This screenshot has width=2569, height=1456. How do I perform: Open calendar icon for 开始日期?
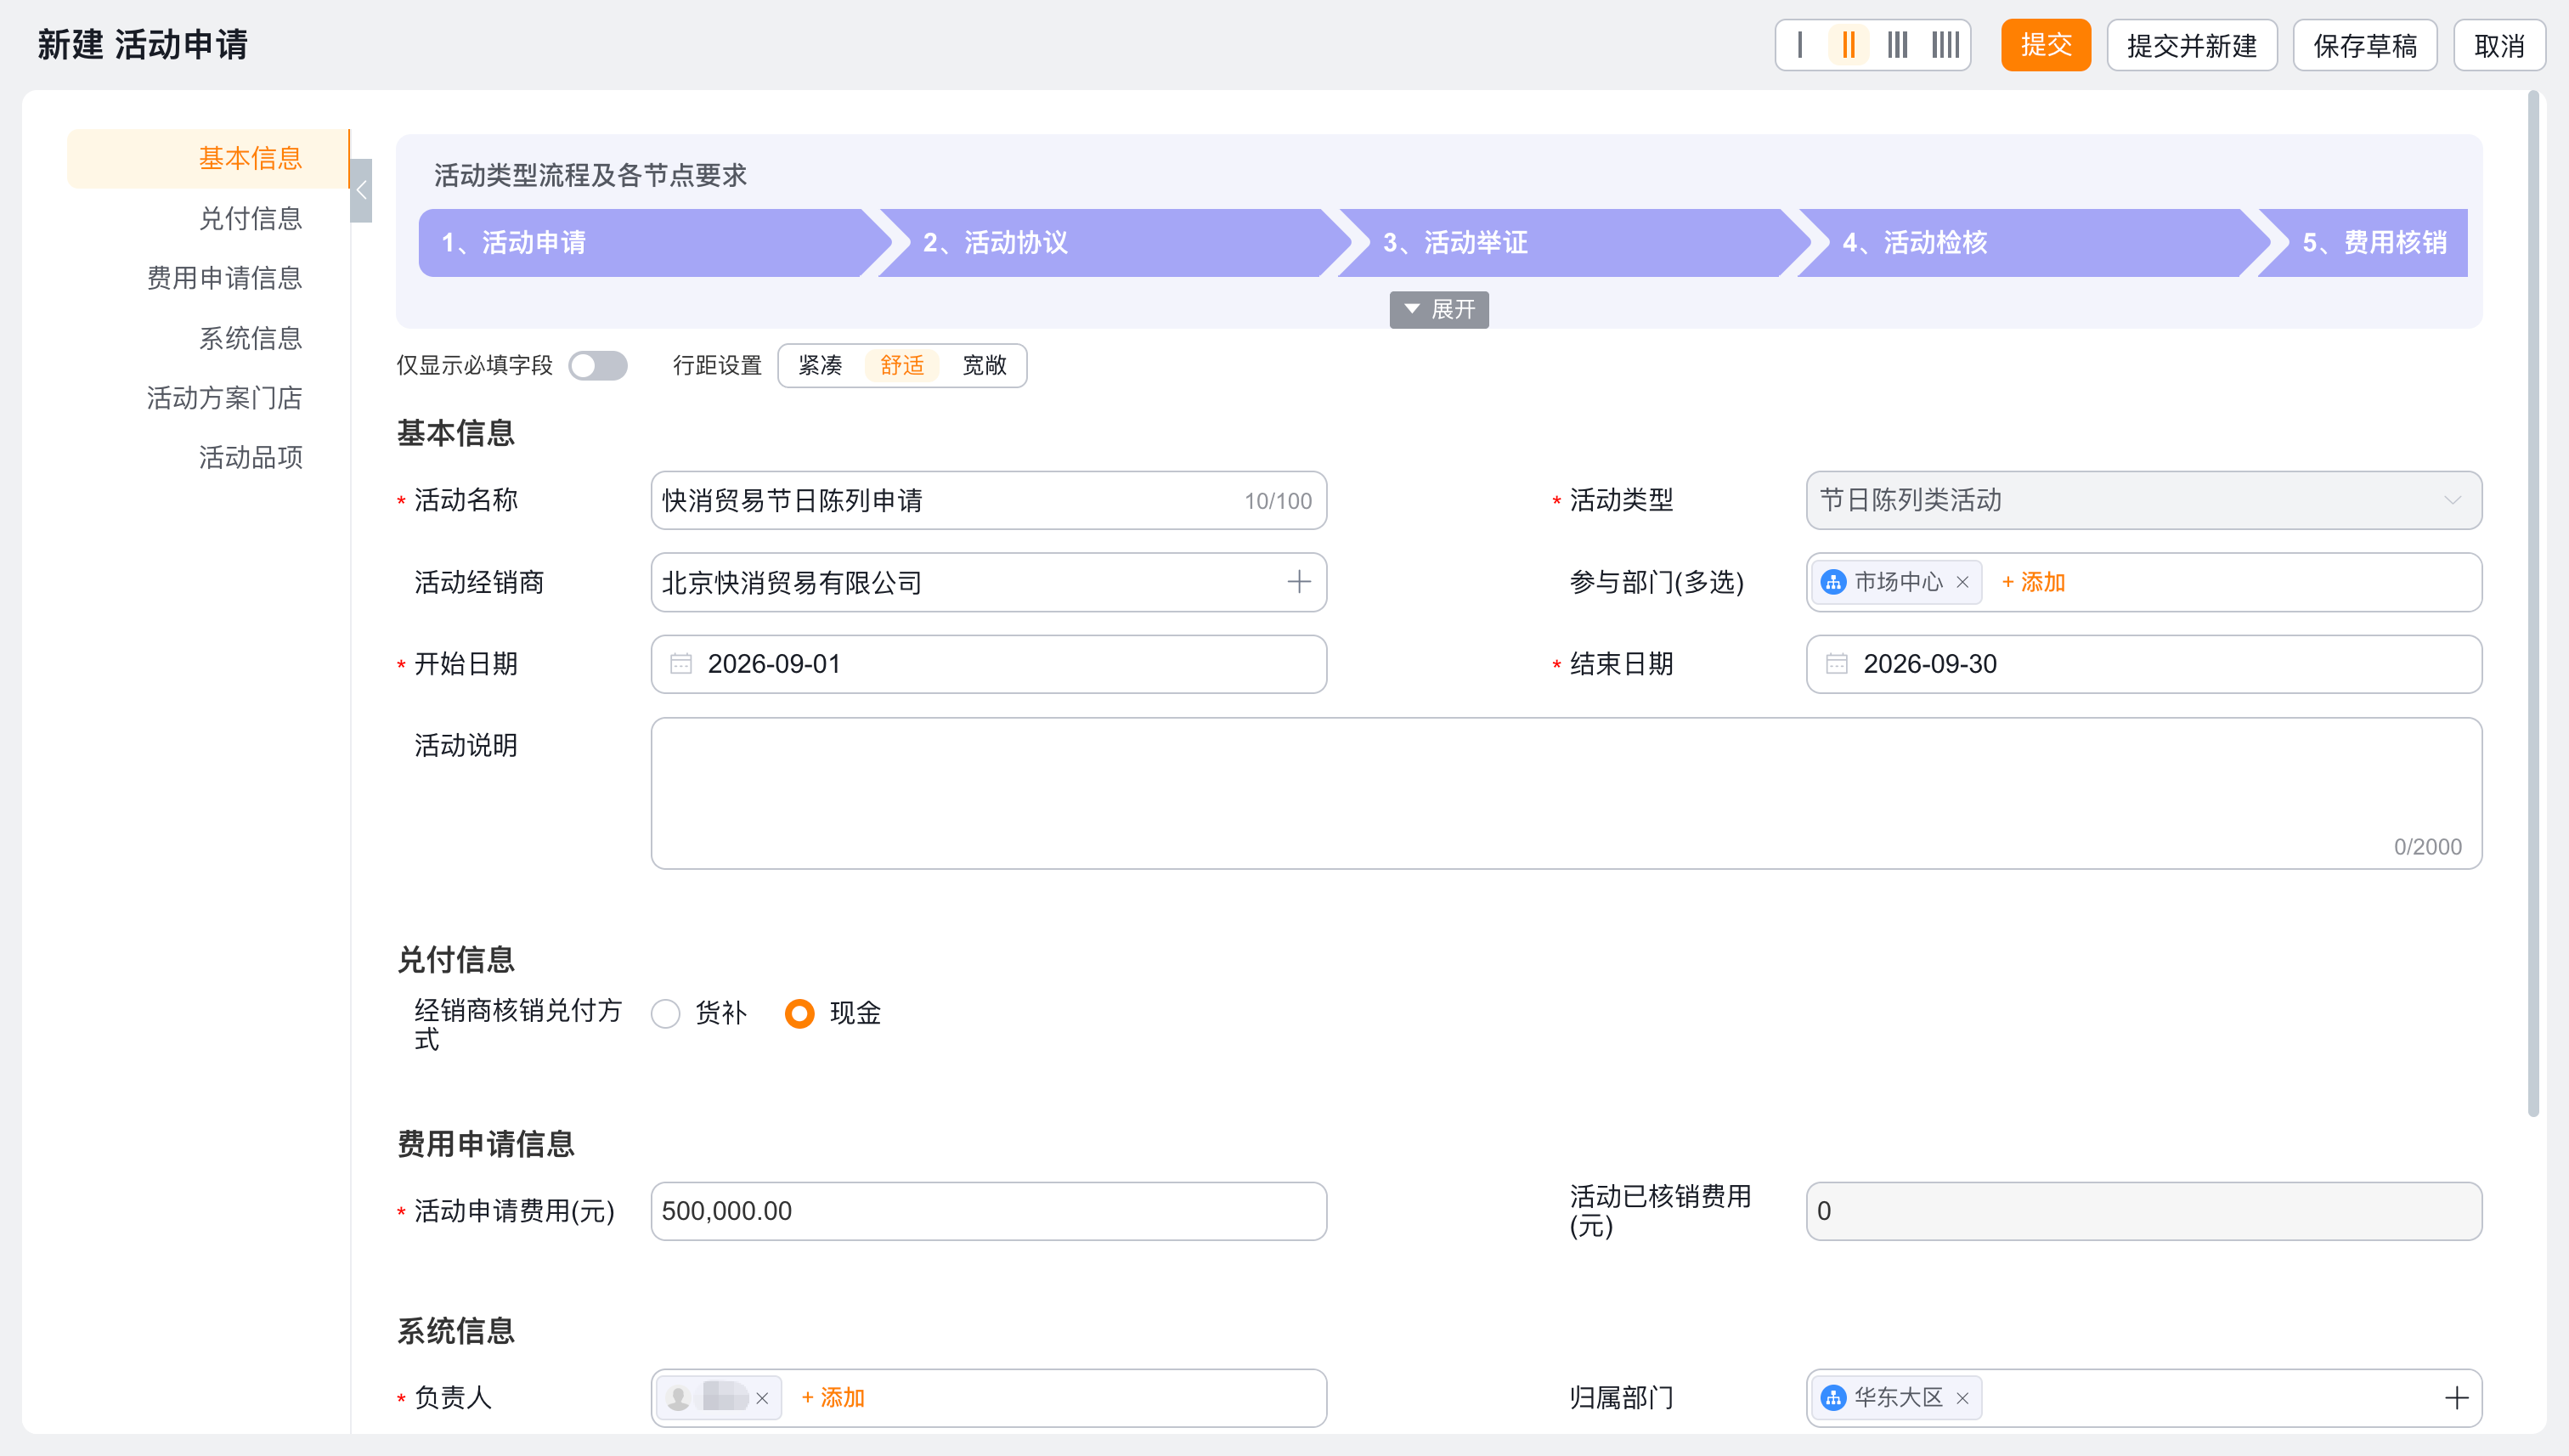point(681,664)
